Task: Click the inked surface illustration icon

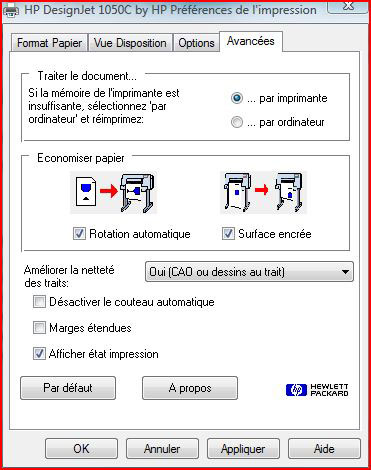Action: 263,192
